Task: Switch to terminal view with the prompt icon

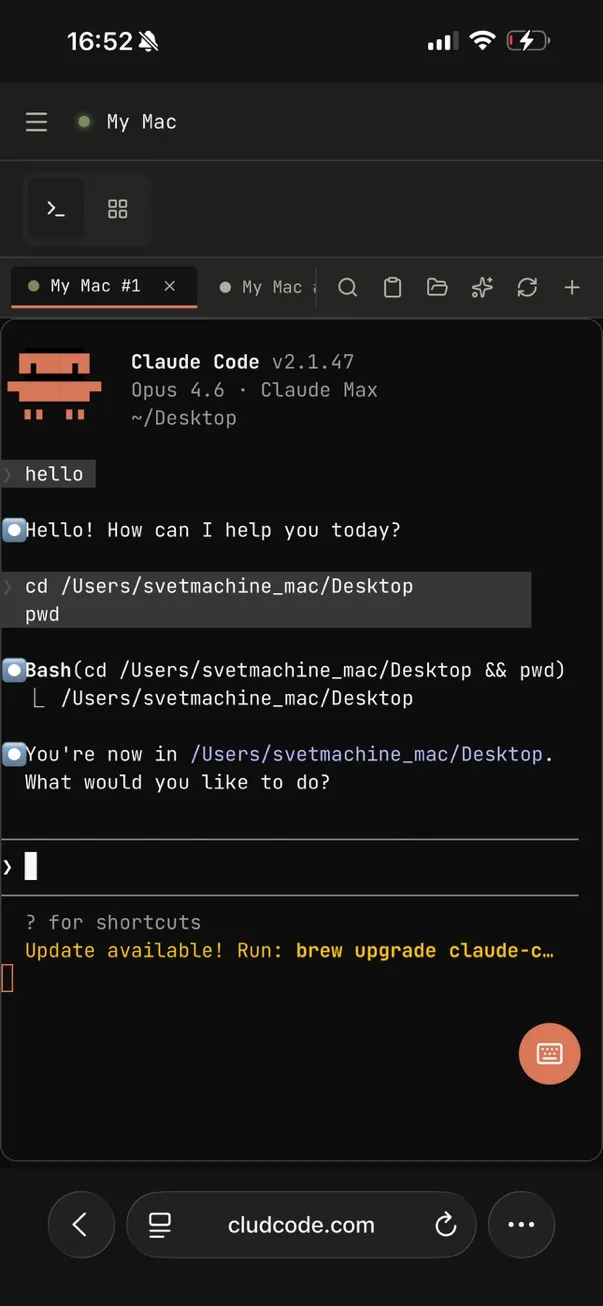Action: point(55,209)
